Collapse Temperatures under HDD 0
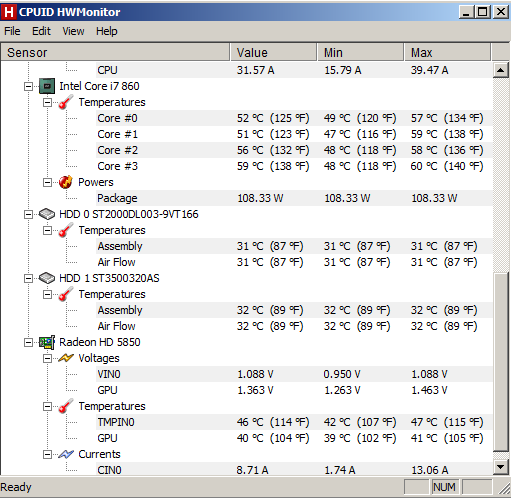The height and width of the screenshot is (498, 511). (48, 230)
